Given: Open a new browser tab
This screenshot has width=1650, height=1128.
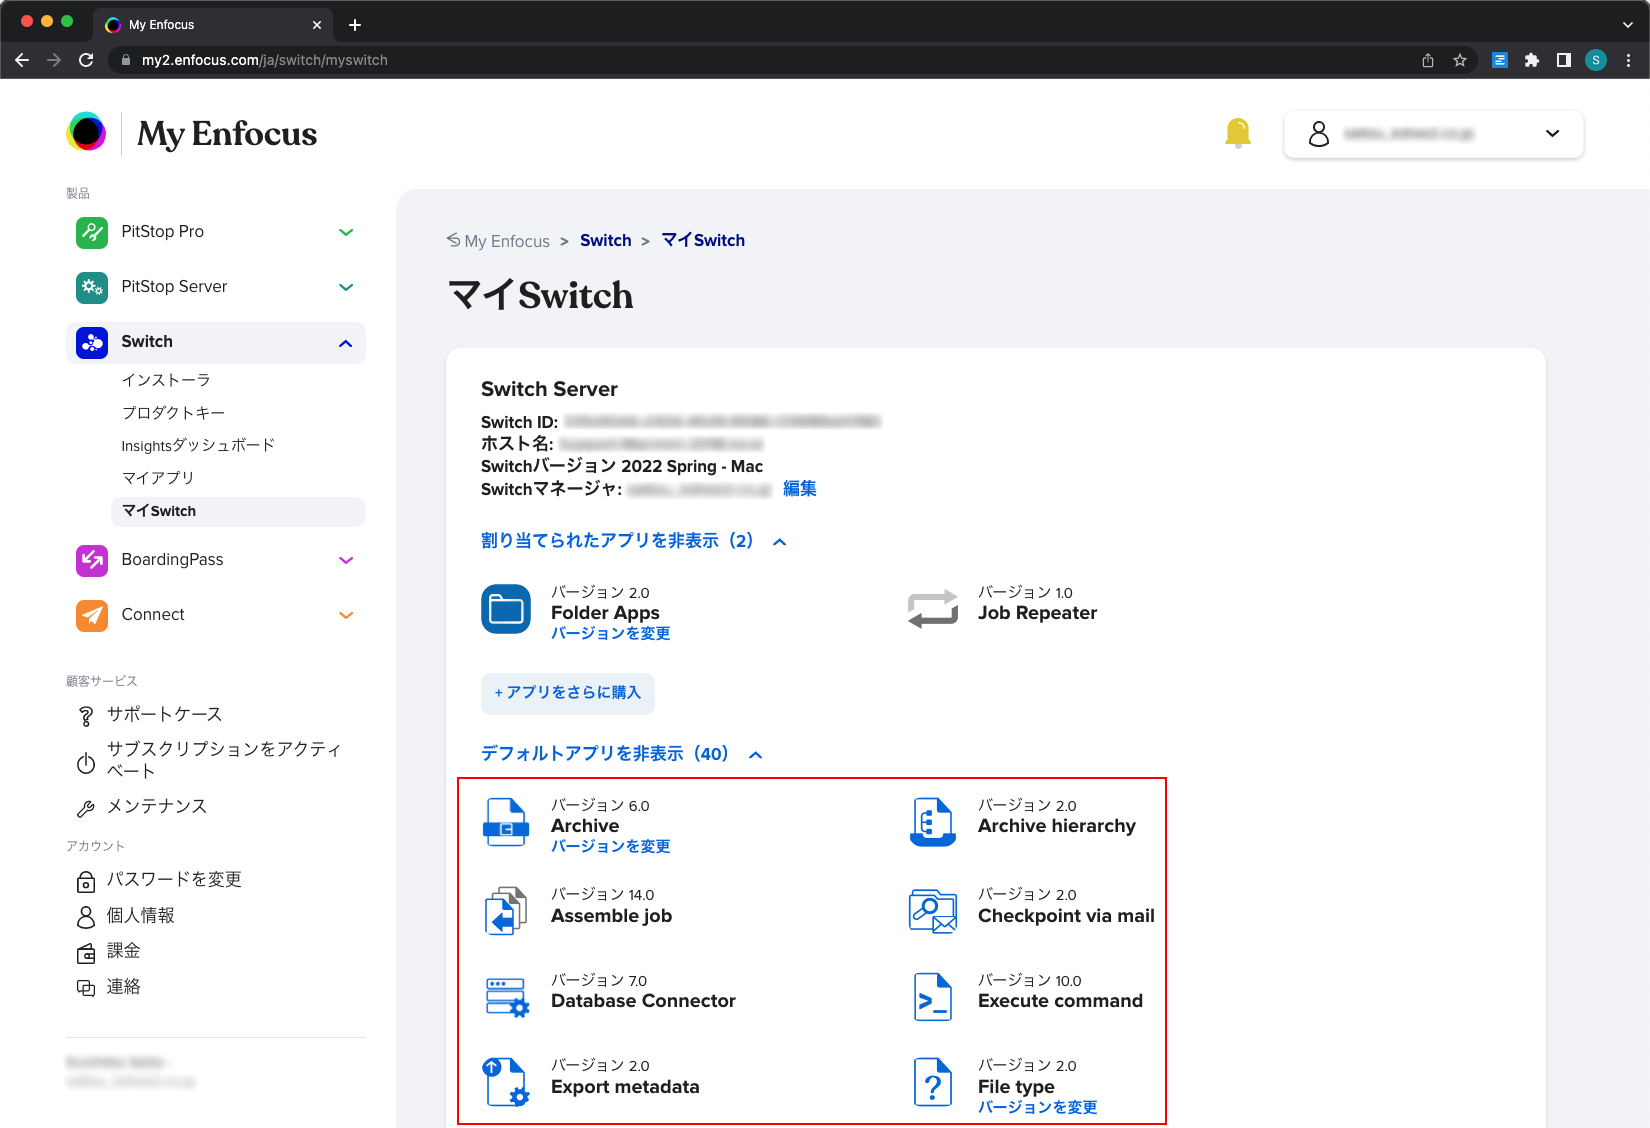Looking at the screenshot, I should click(x=355, y=25).
